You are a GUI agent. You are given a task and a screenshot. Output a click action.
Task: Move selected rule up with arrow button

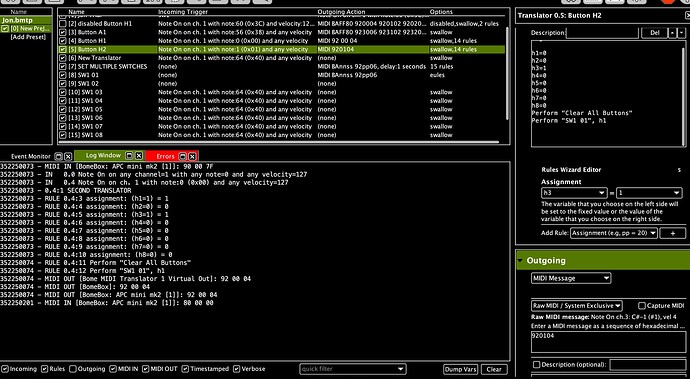672,33
